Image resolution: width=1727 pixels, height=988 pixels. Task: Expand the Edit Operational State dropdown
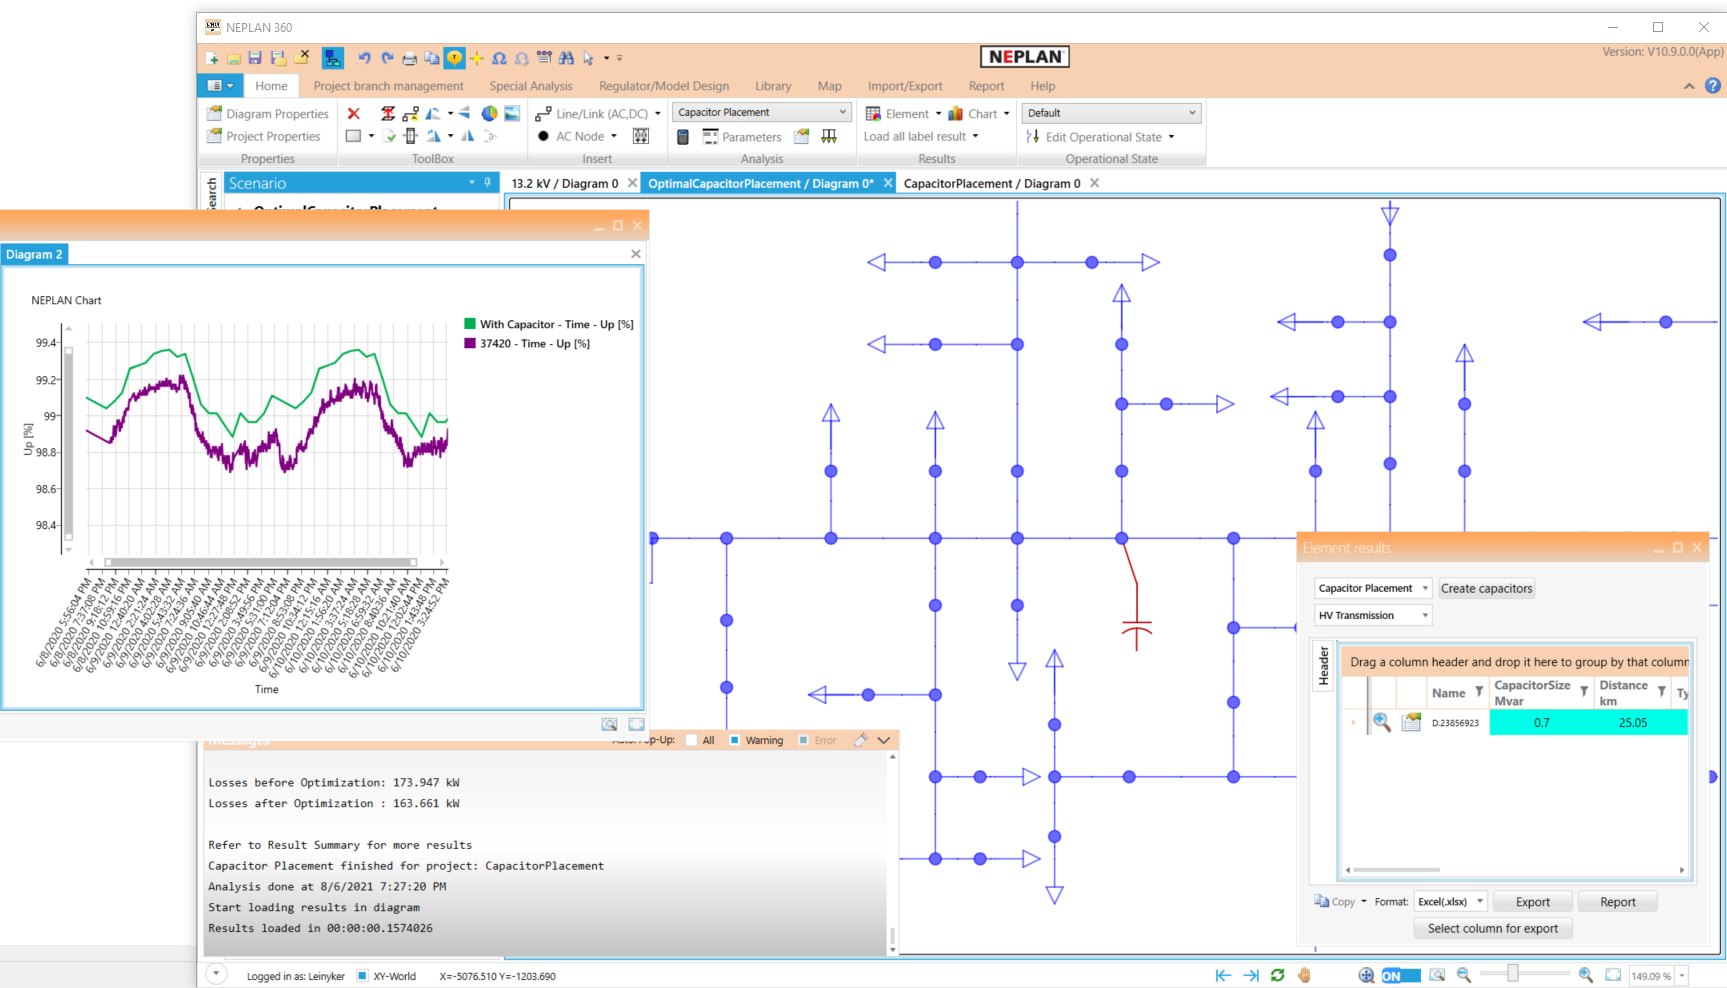tap(1171, 137)
